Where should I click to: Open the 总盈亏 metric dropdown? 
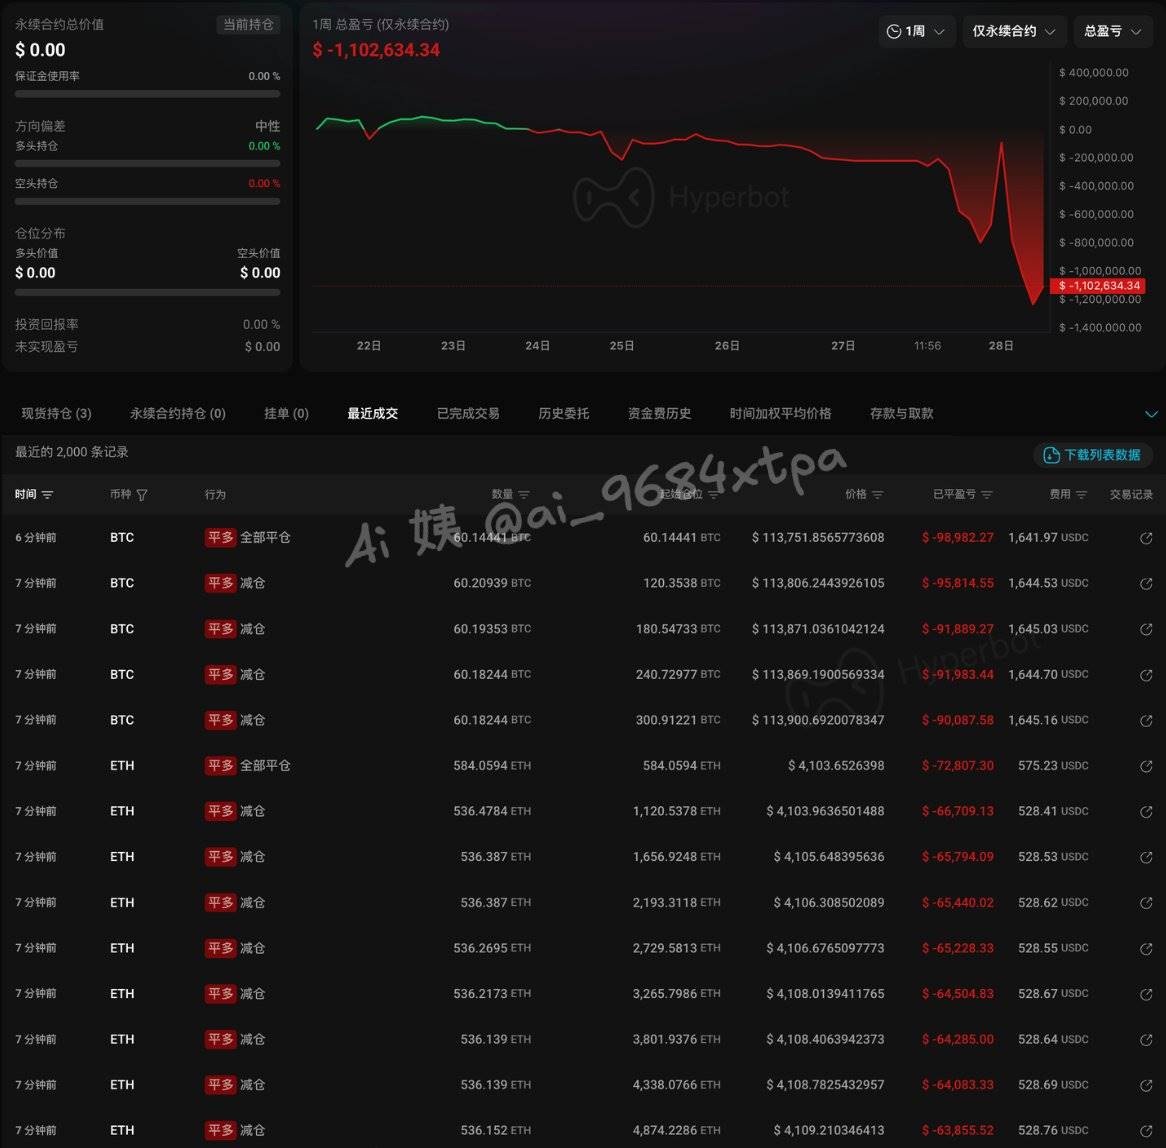1112,32
